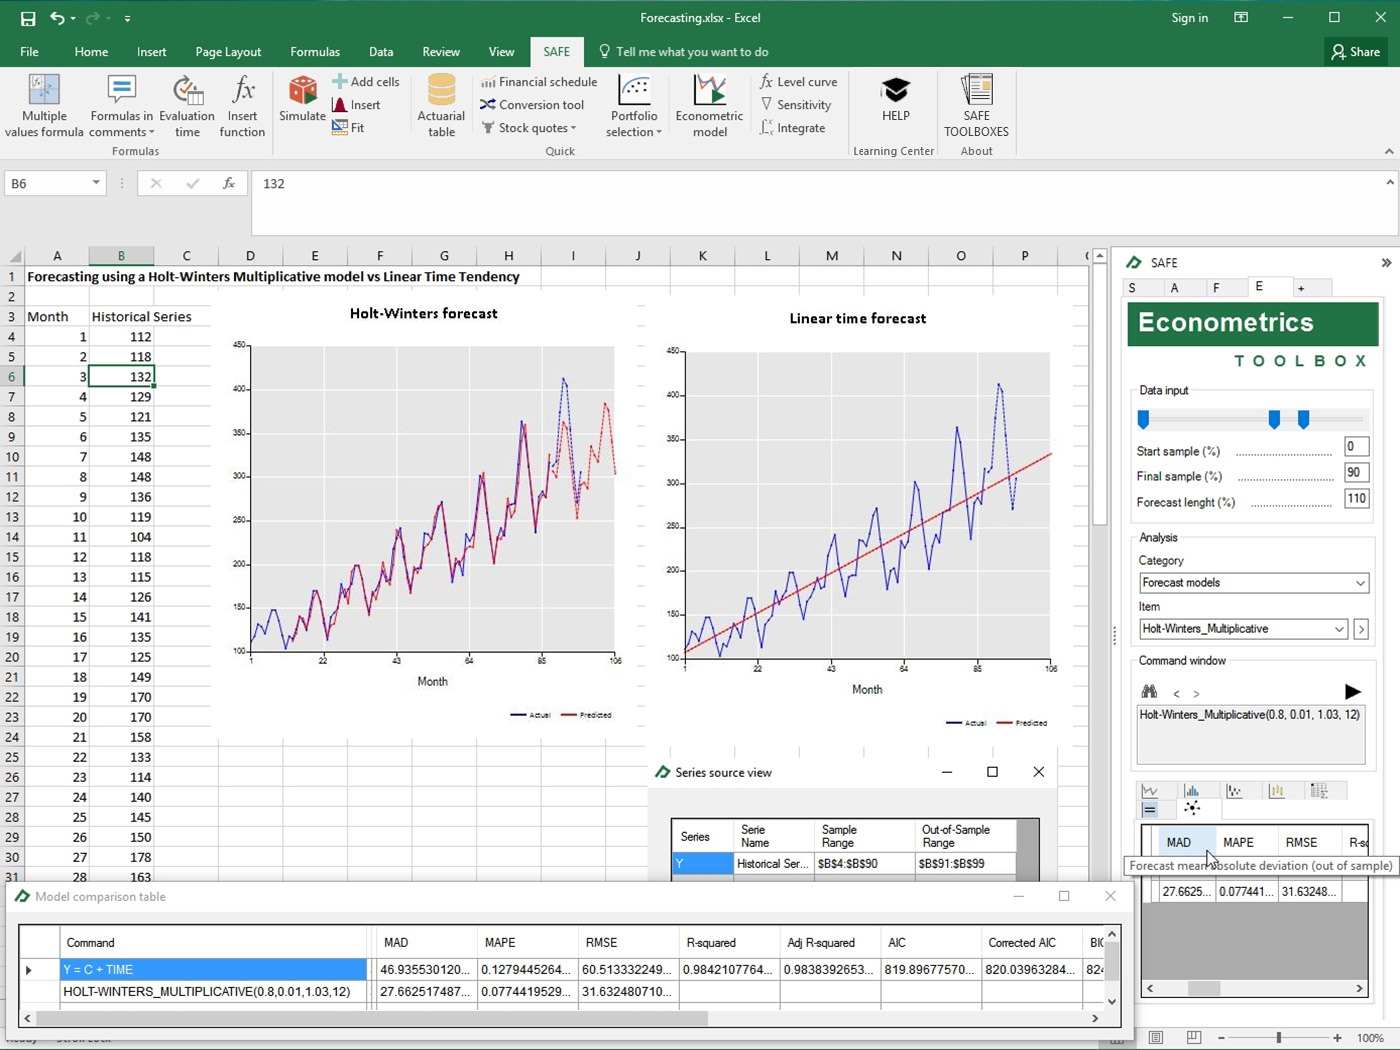Go to next command arrow

pos(1196,694)
